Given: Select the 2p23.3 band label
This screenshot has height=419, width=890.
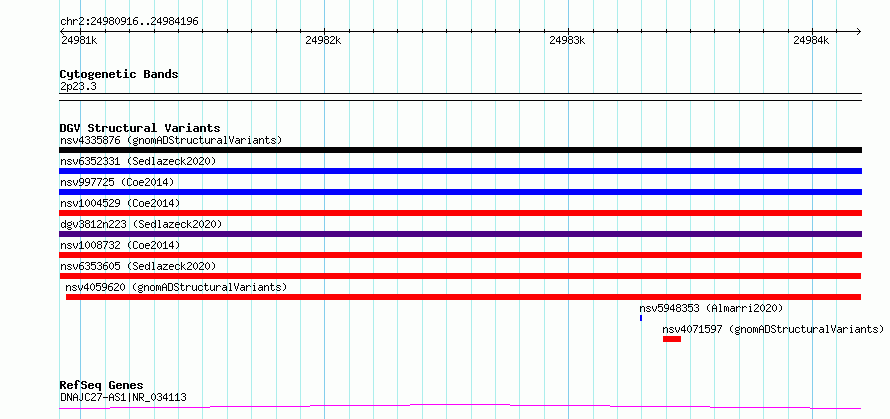Looking at the screenshot, I should [x=78, y=86].
